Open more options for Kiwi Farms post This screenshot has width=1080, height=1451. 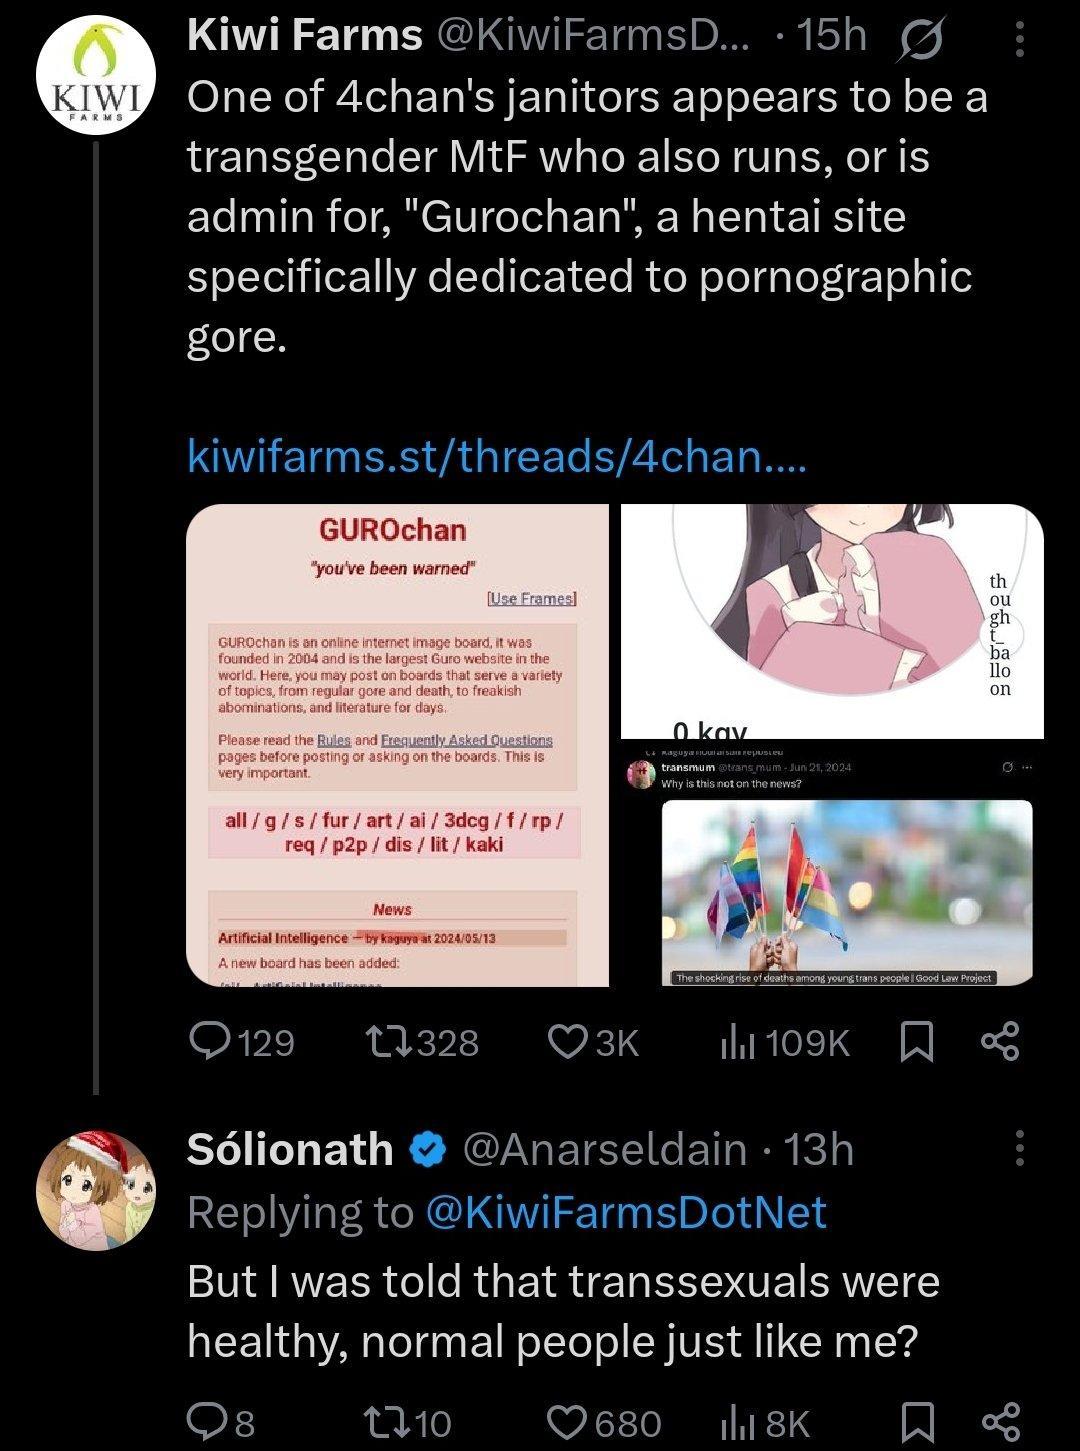tap(1019, 40)
